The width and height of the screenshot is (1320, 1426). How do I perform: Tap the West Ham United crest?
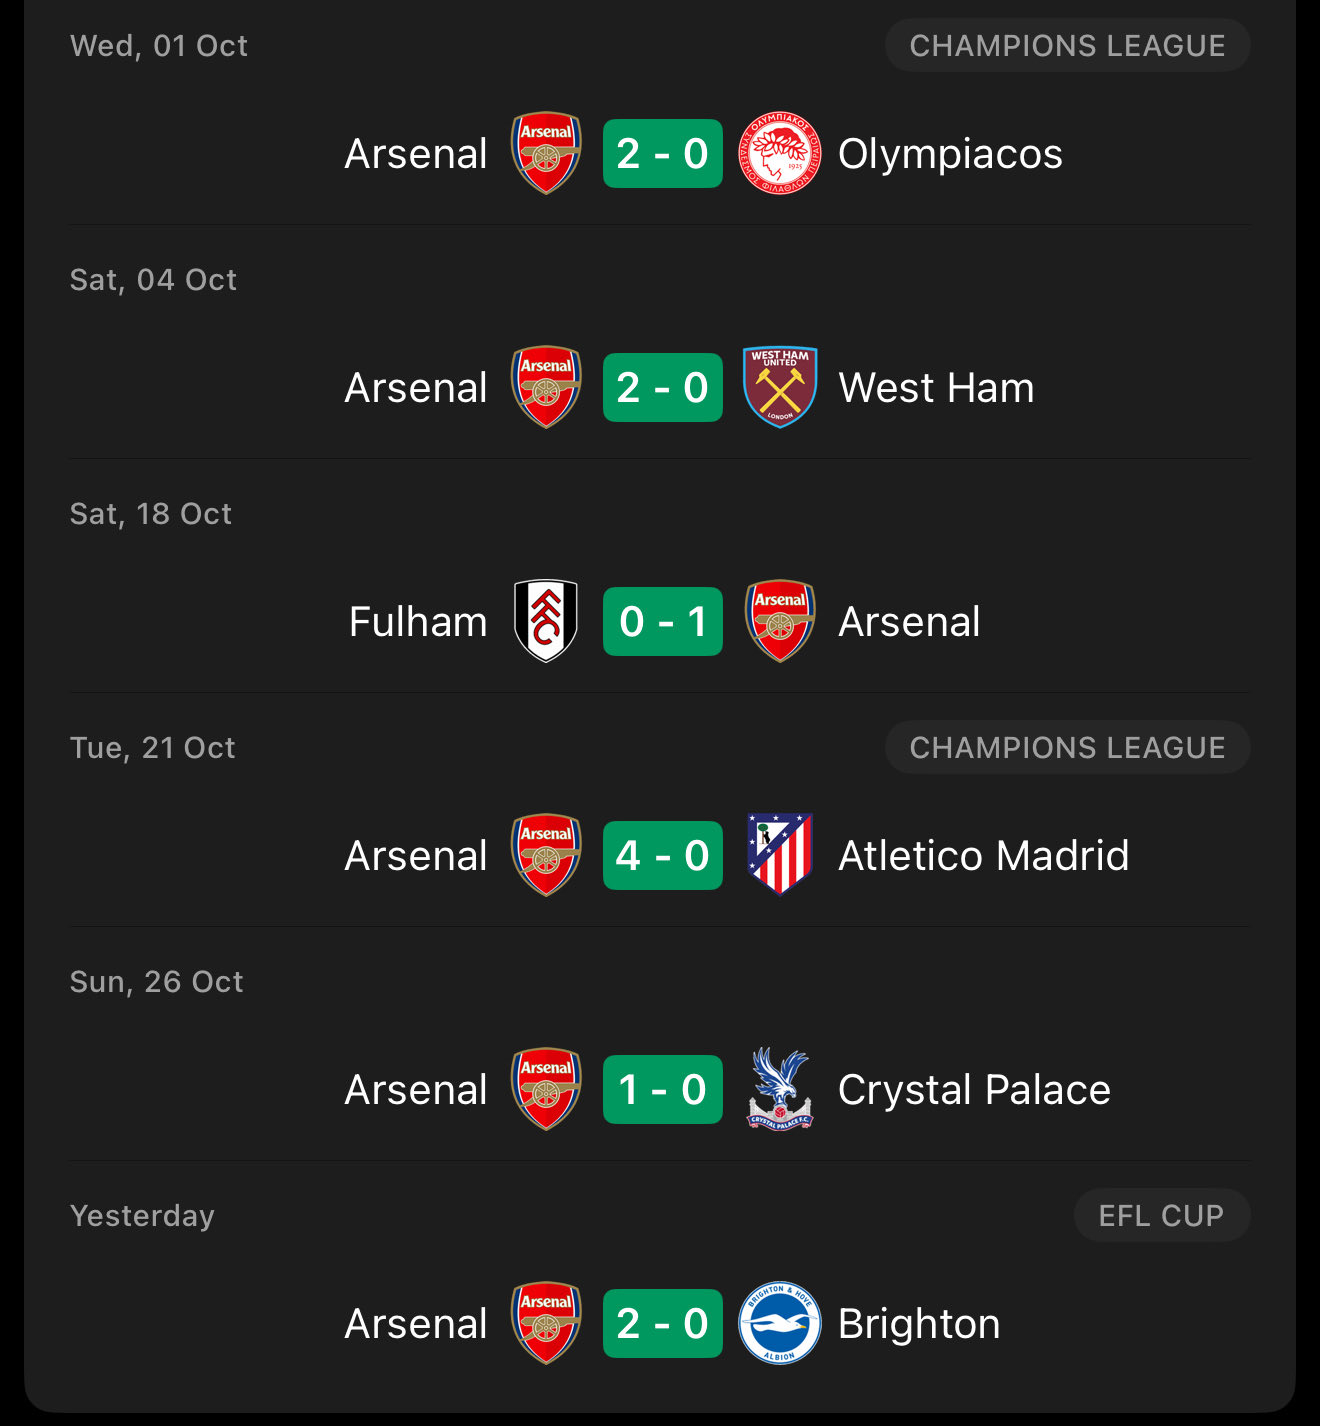coord(780,387)
